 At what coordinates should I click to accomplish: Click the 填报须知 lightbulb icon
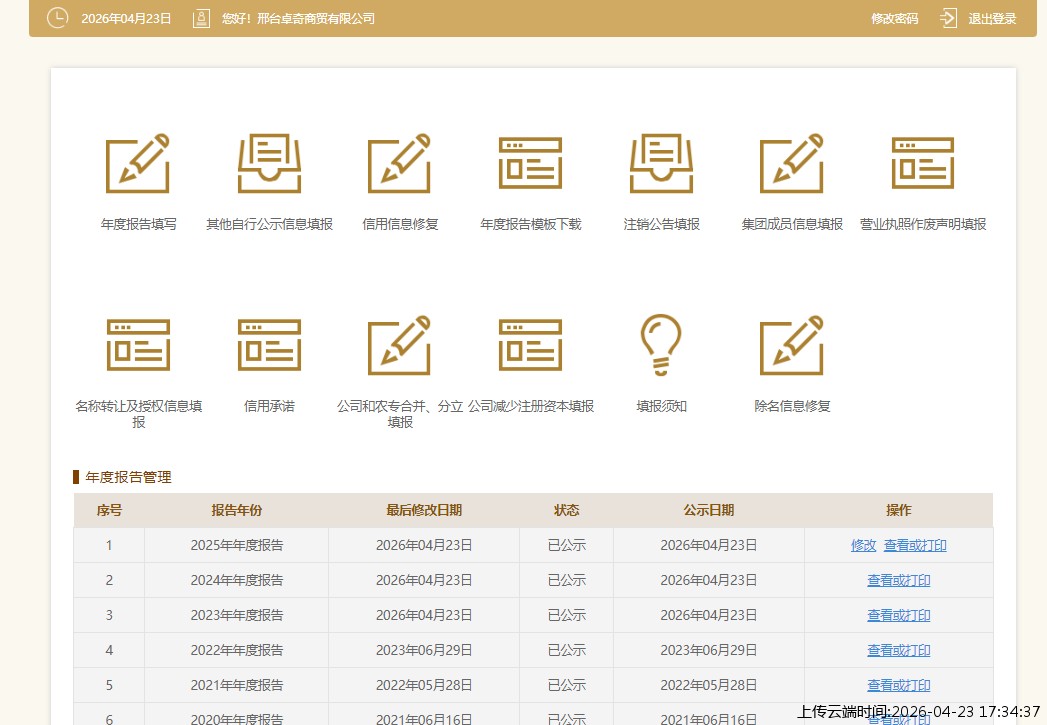pos(661,346)
